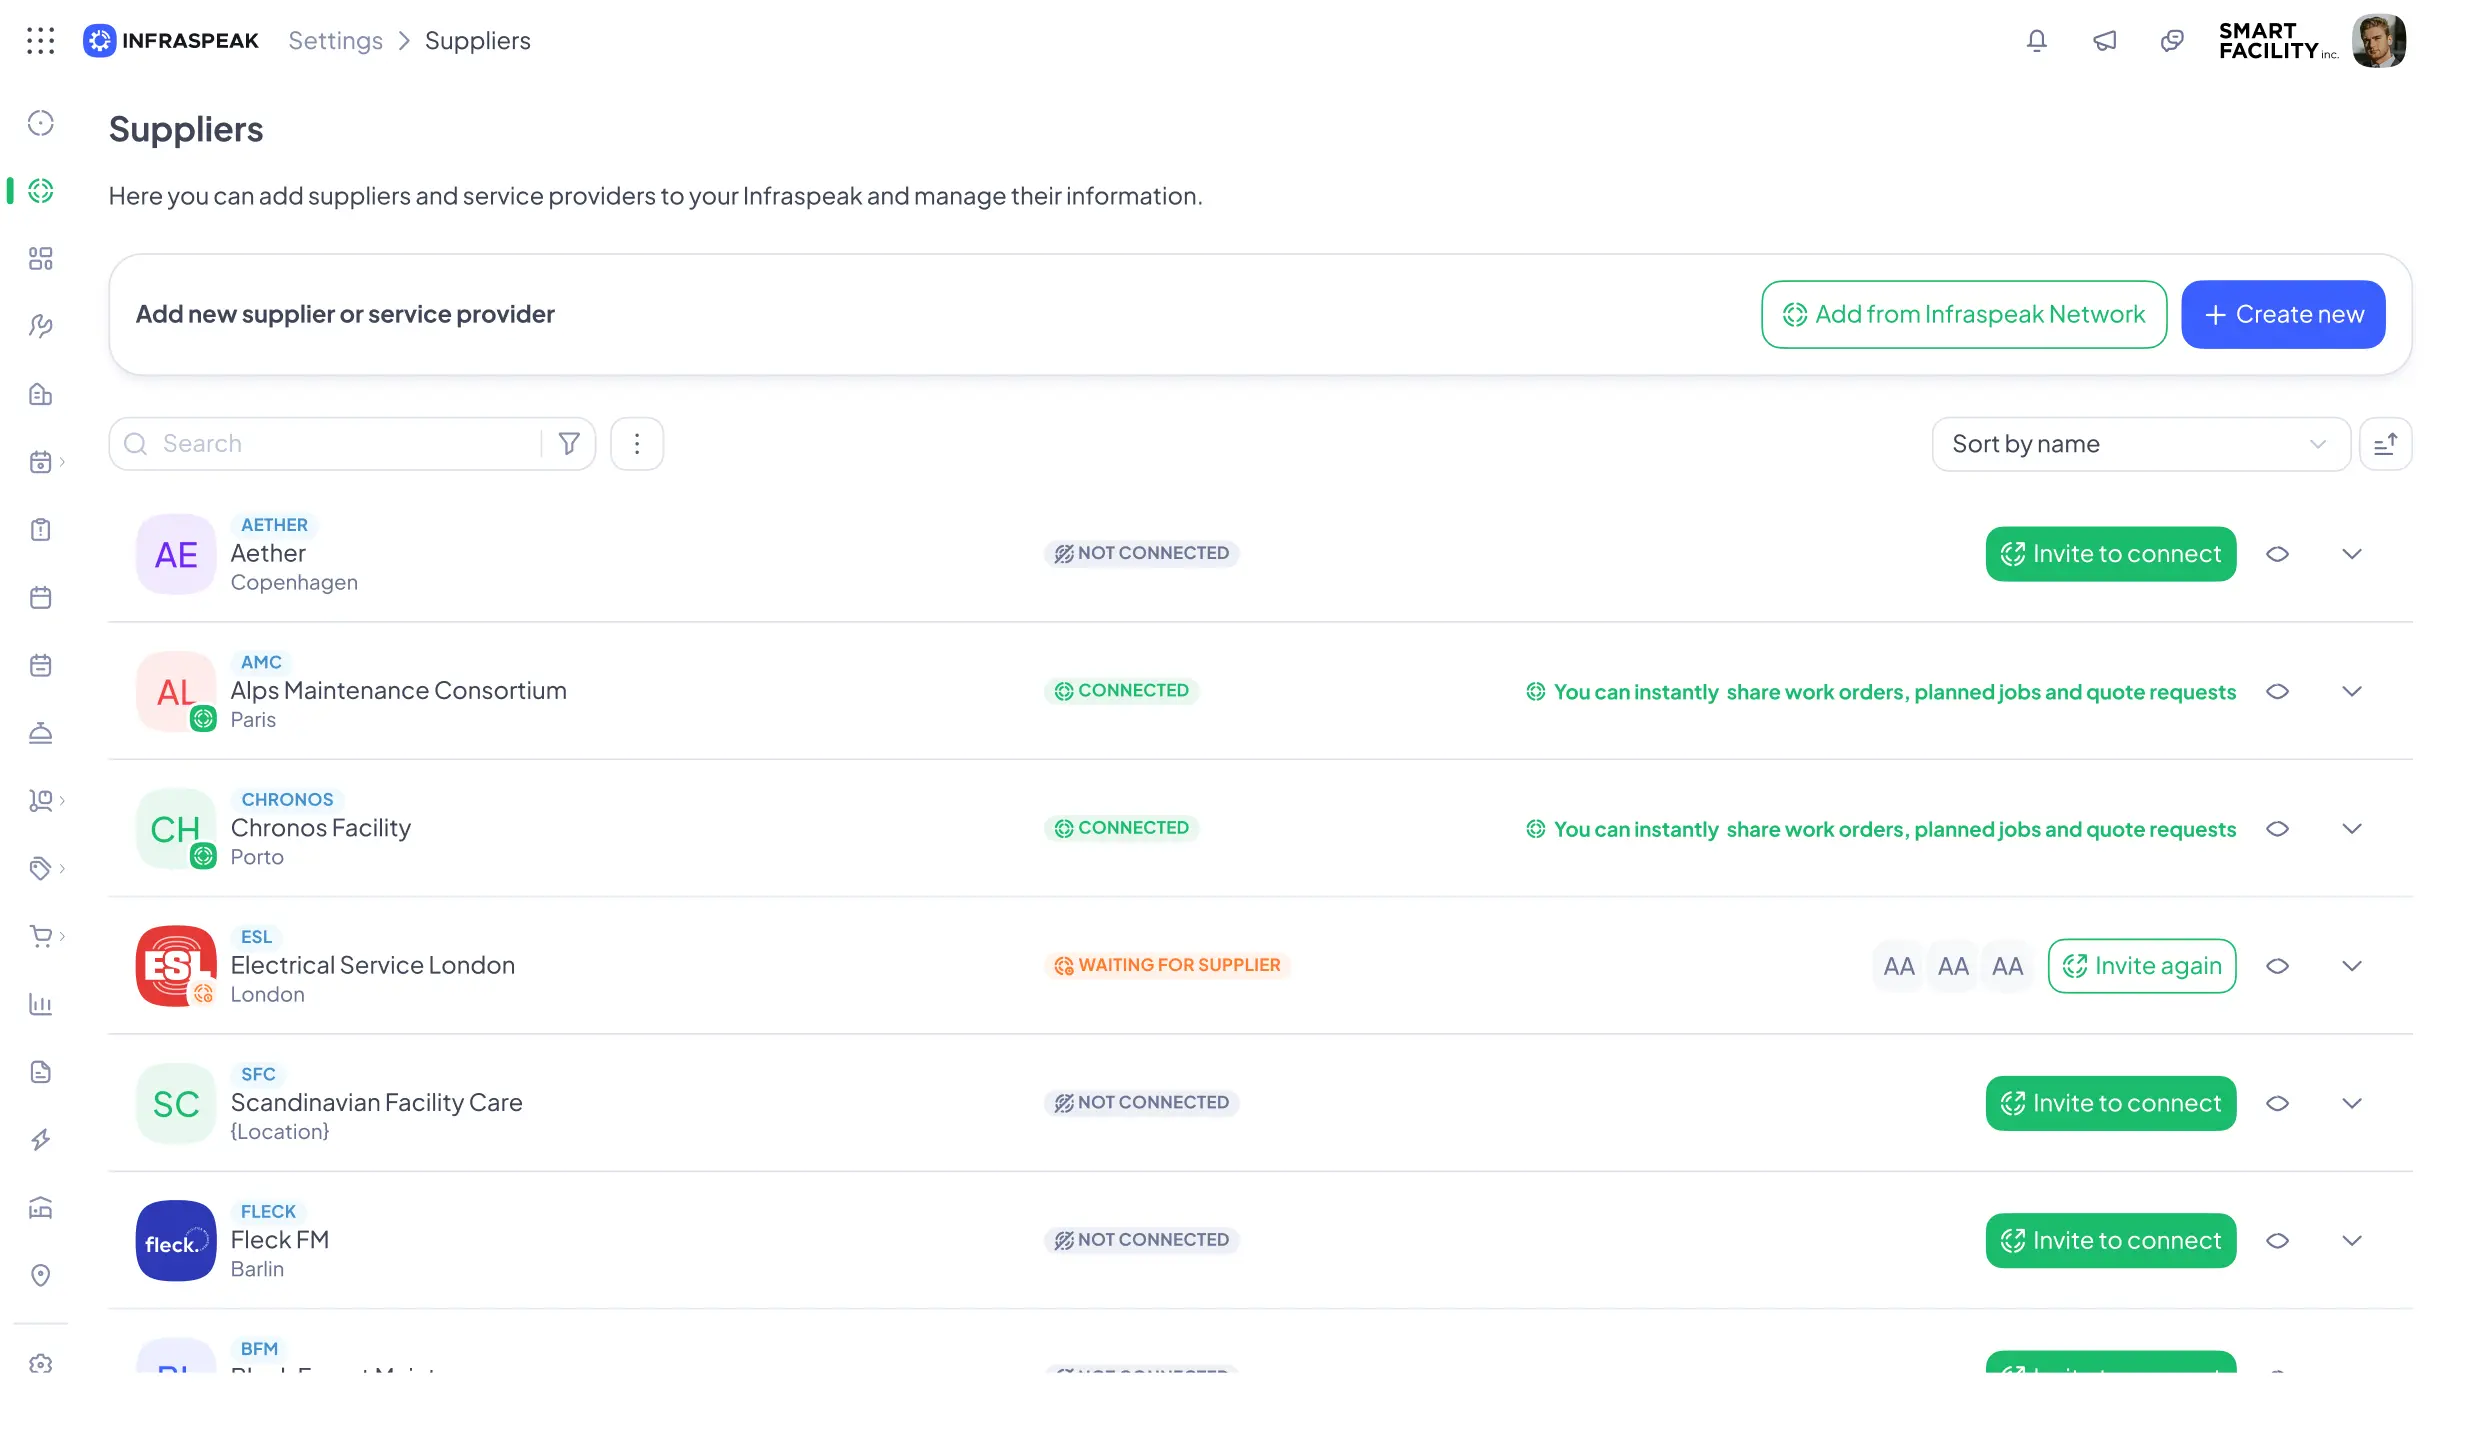Click Invite again for Electrical Service London

2142,966
